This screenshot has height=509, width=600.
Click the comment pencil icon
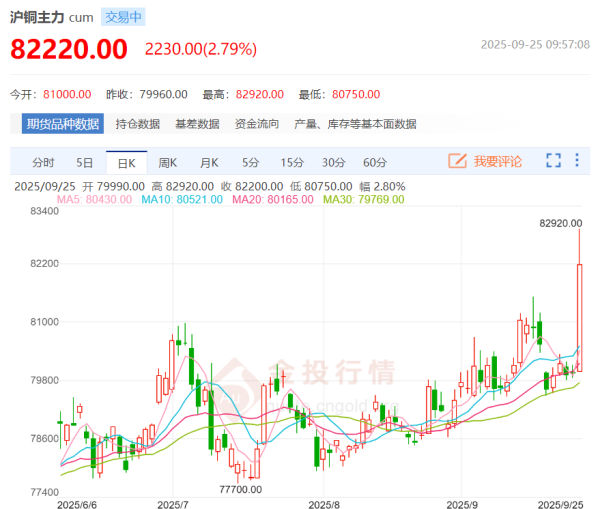458,161
